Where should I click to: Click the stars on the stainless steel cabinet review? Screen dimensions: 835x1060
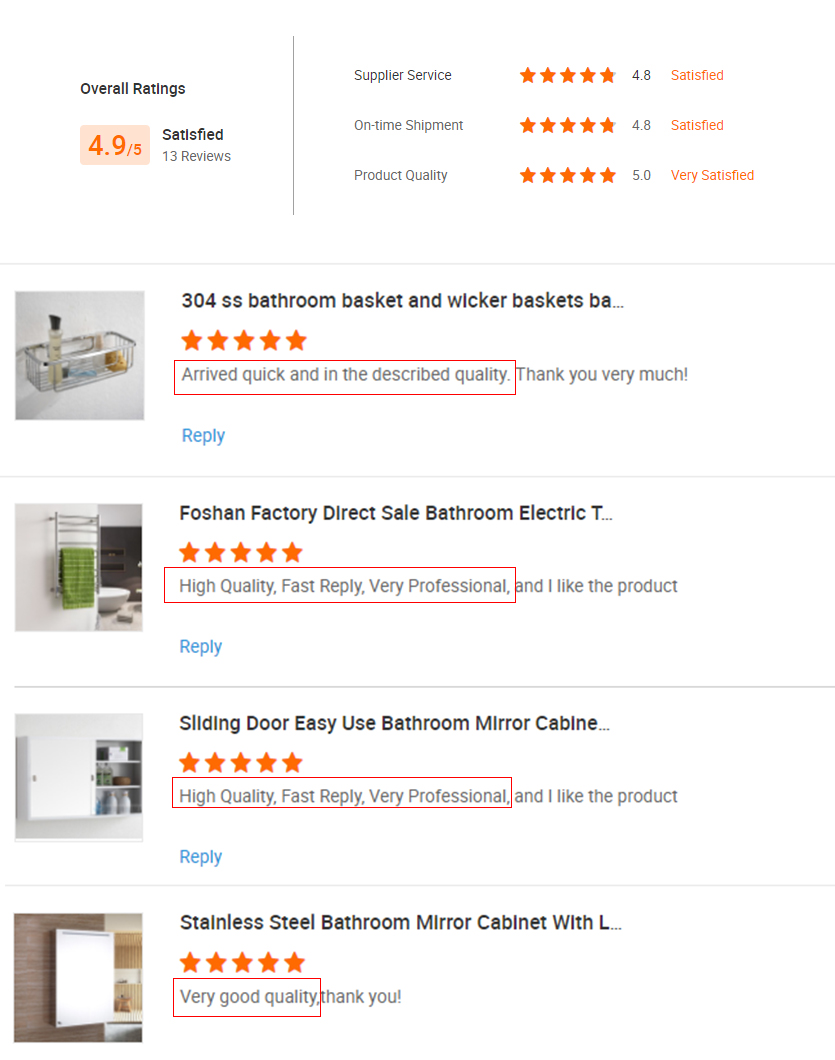[241, 963]
